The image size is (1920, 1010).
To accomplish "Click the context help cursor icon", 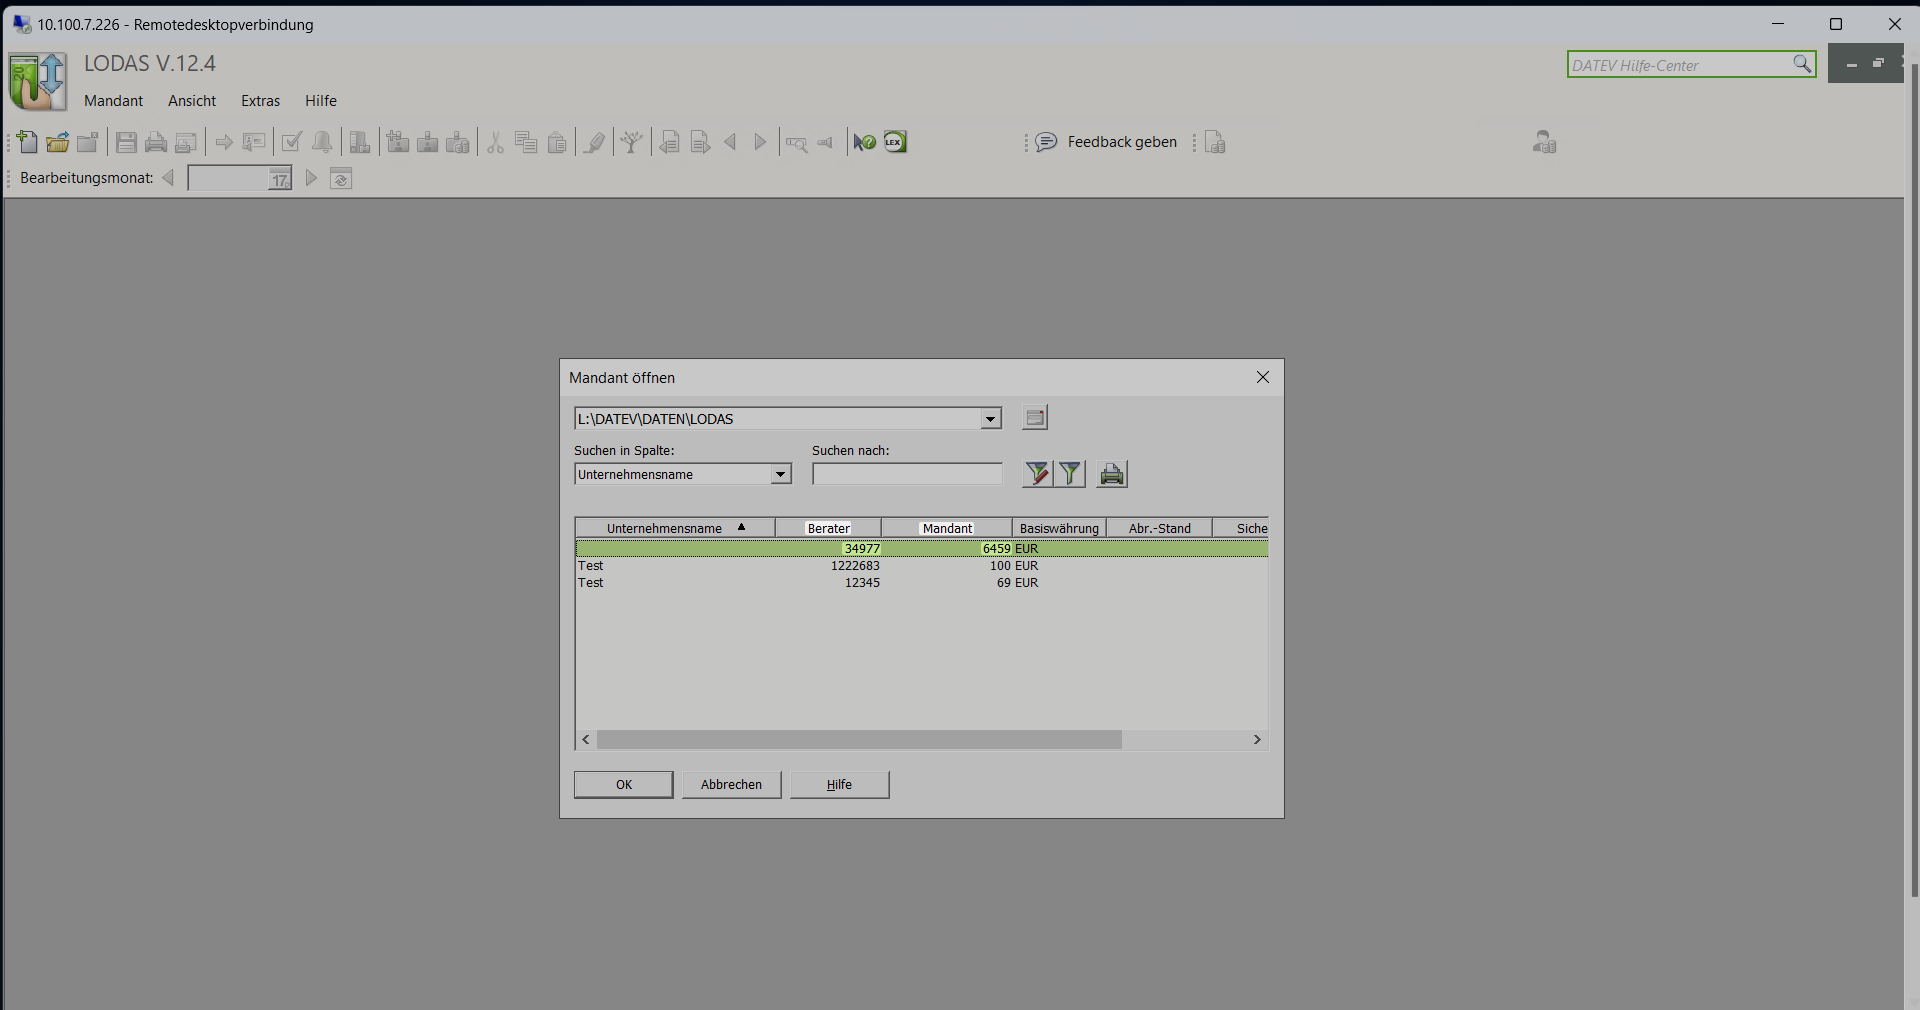I will 864,142.
